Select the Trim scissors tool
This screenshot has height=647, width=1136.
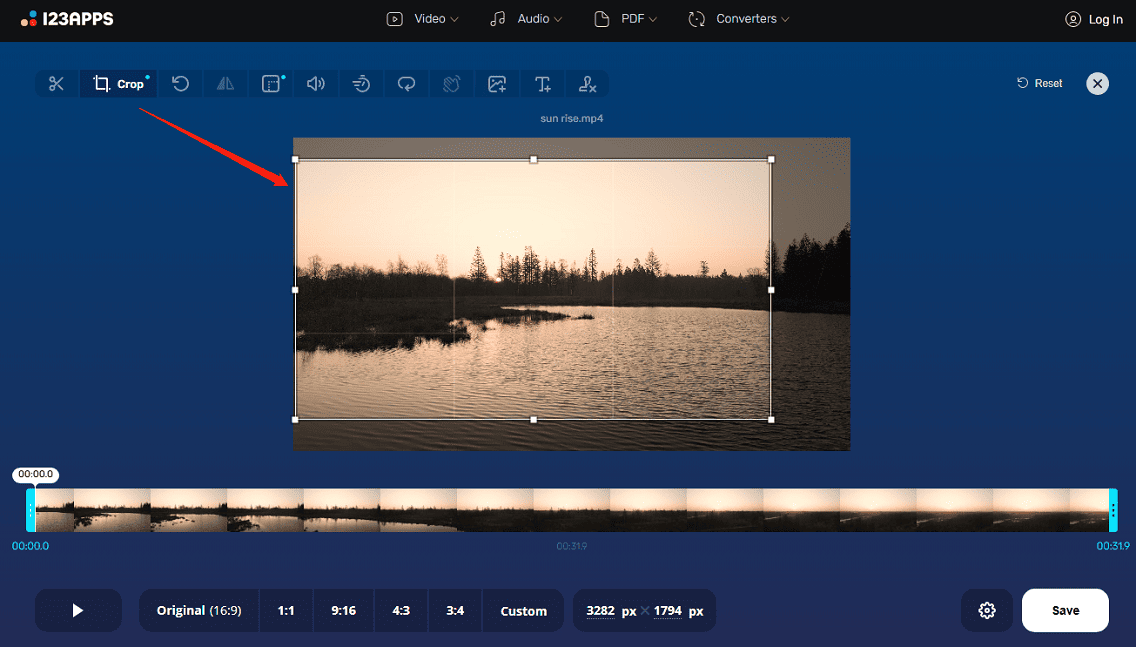(55, 83)
